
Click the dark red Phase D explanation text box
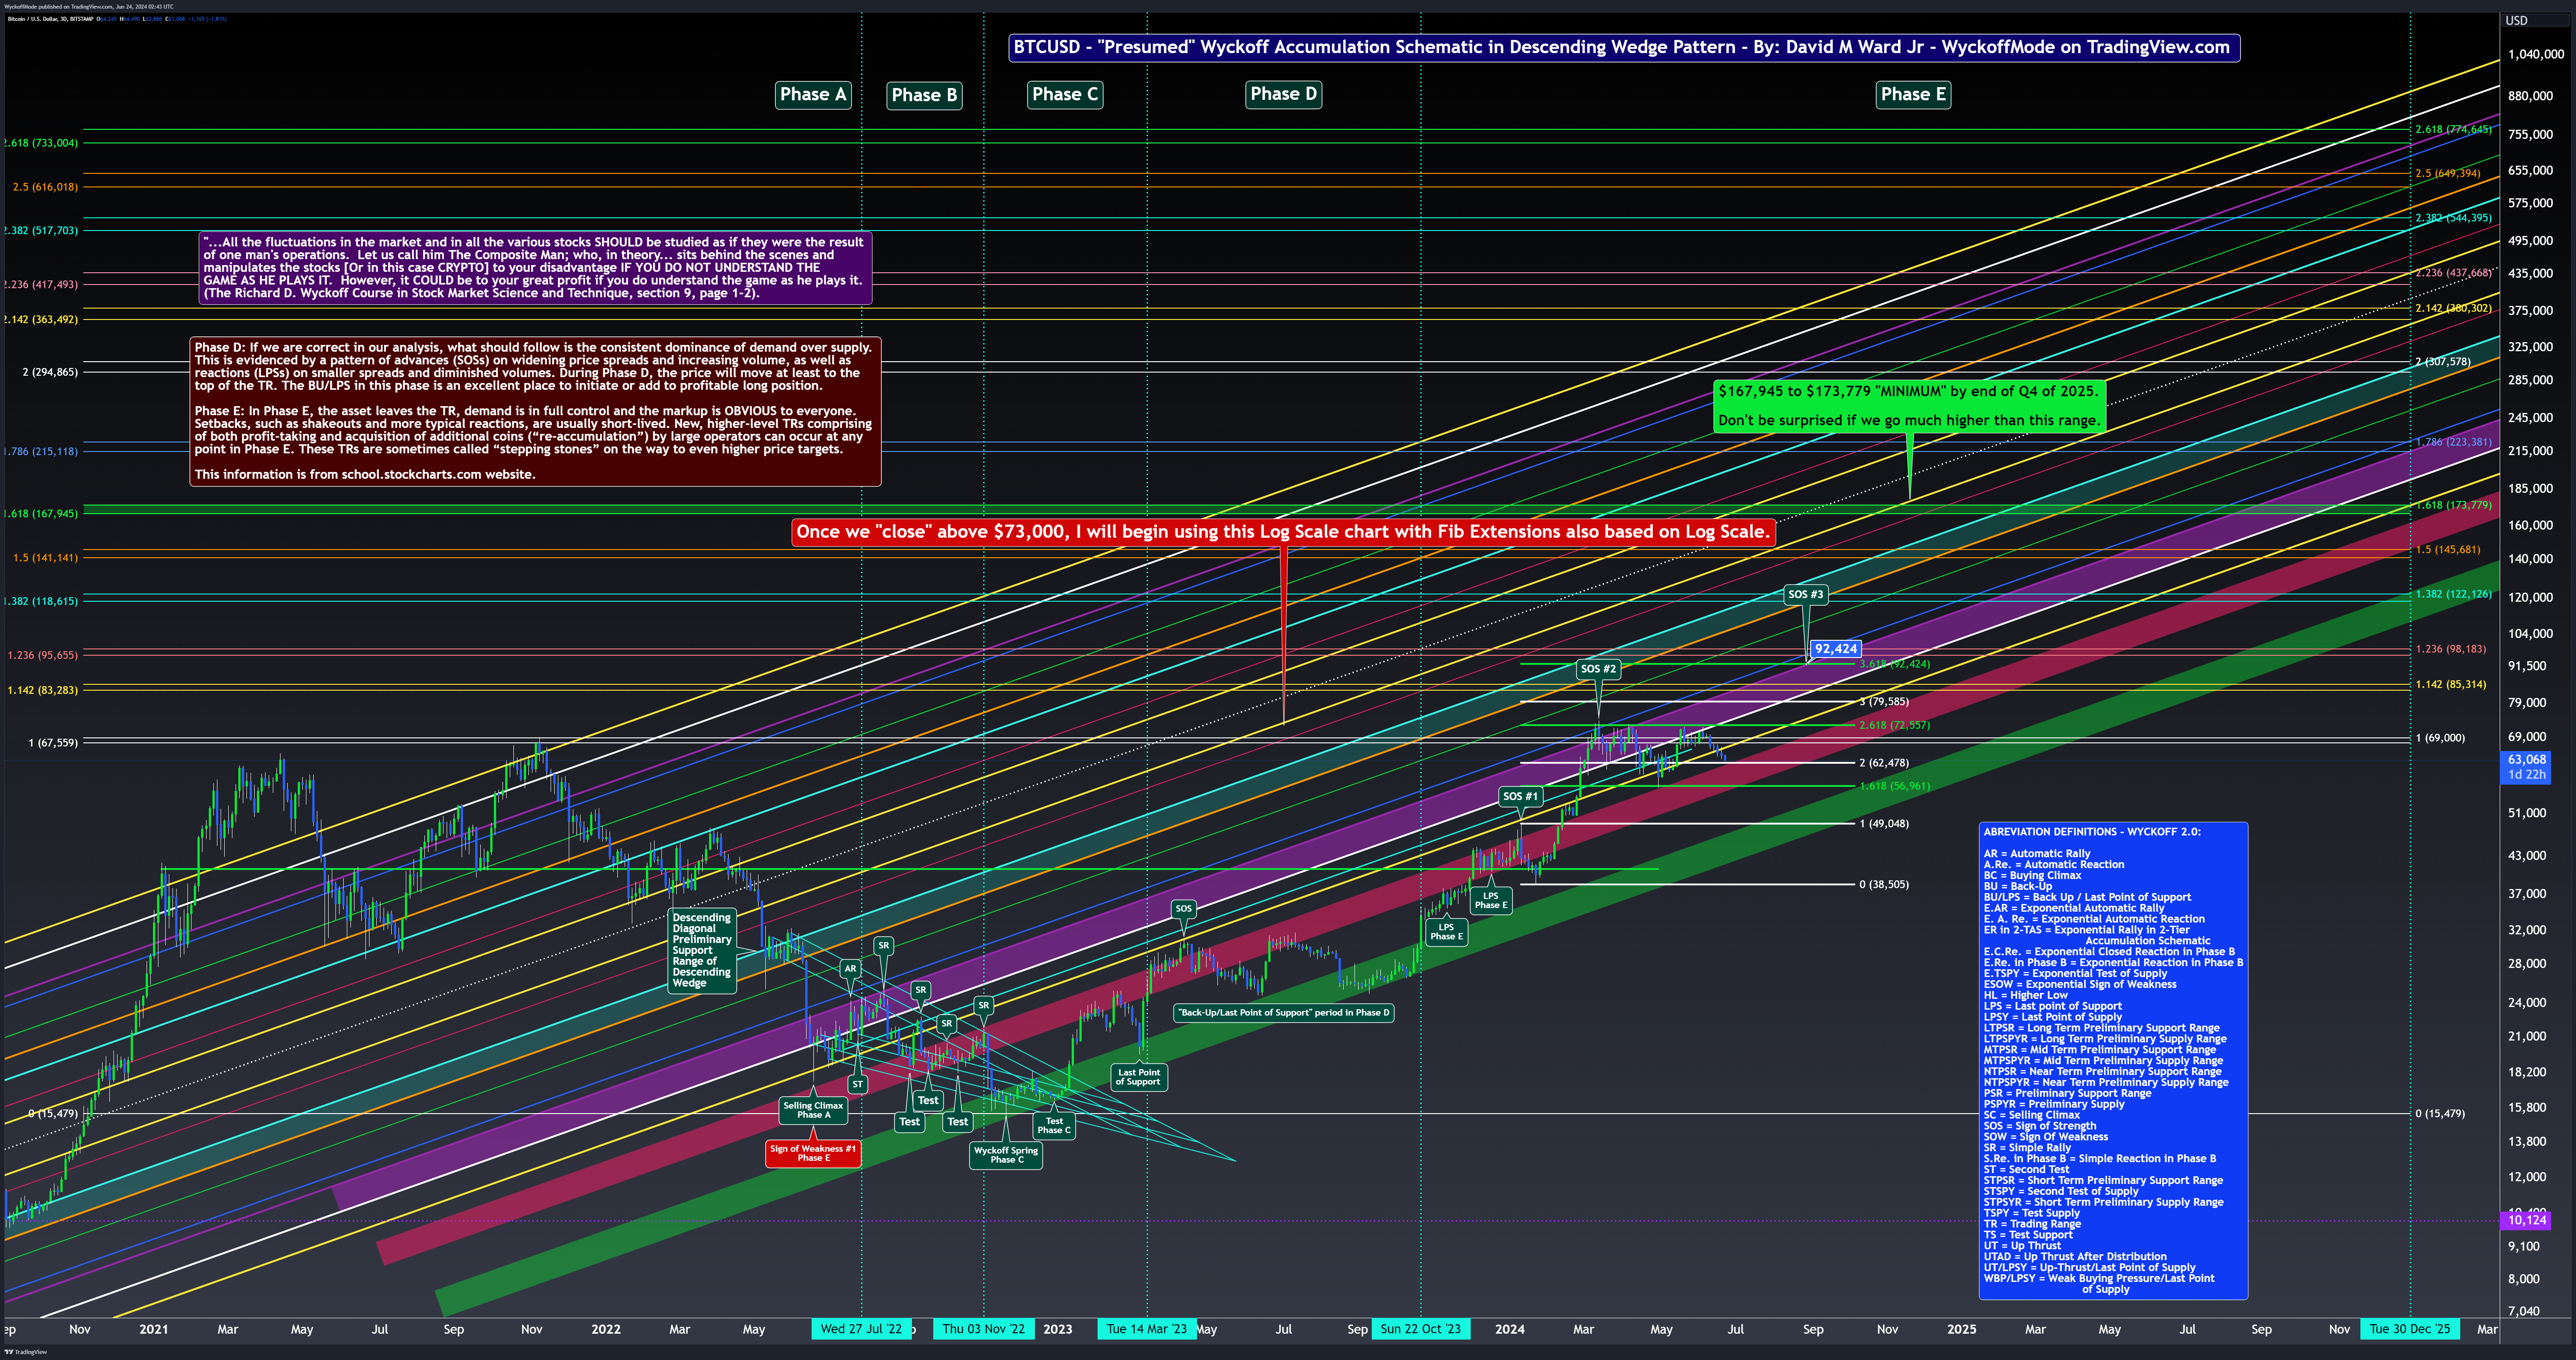click(x=535, y=411)
